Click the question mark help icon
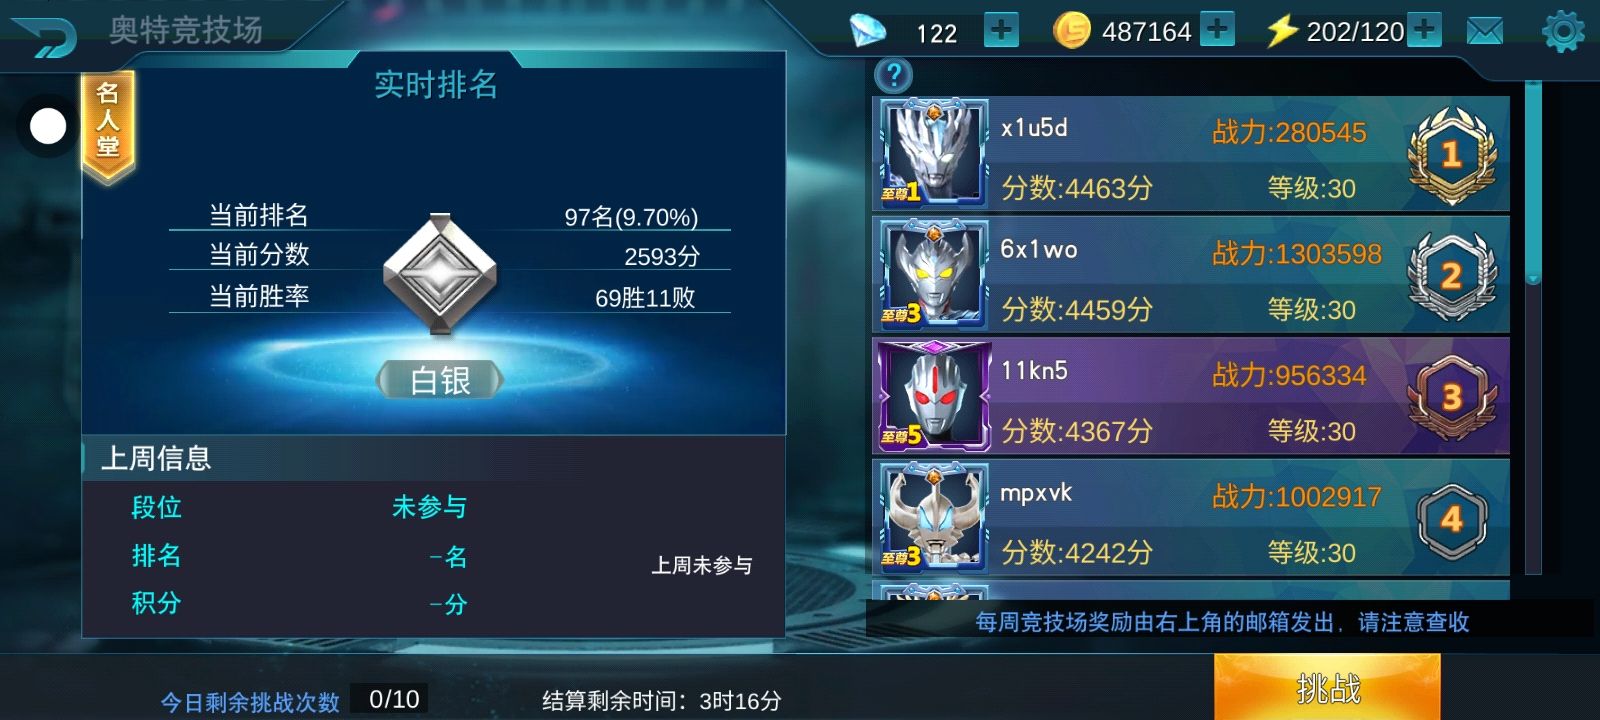This screenshot has height=720, width=1600. click(x=893, y=75)
